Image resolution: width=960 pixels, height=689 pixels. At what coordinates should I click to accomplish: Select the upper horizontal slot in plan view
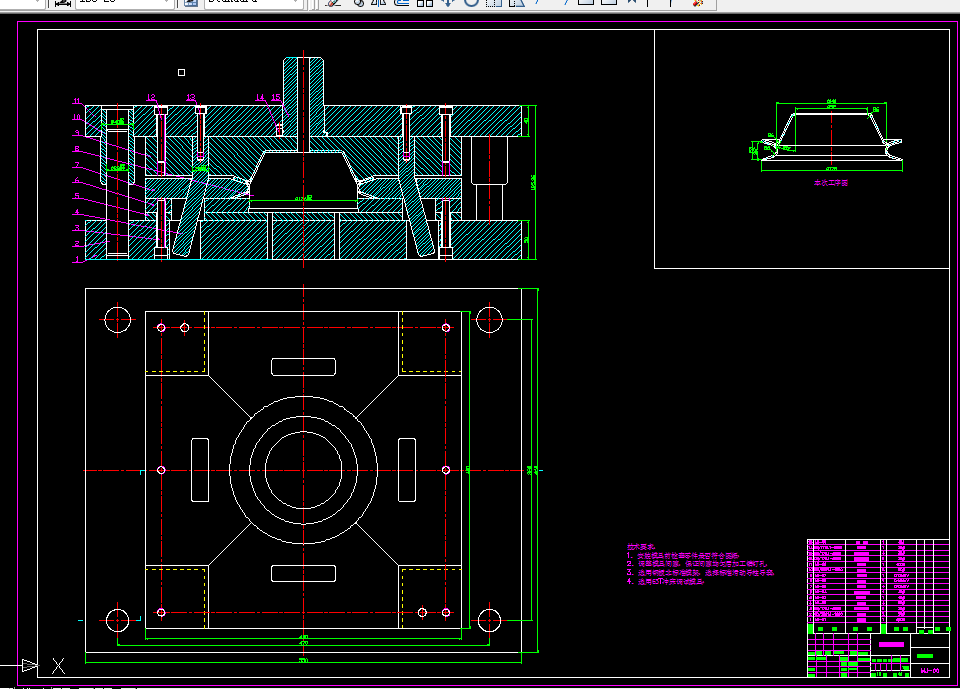[303, 366]
